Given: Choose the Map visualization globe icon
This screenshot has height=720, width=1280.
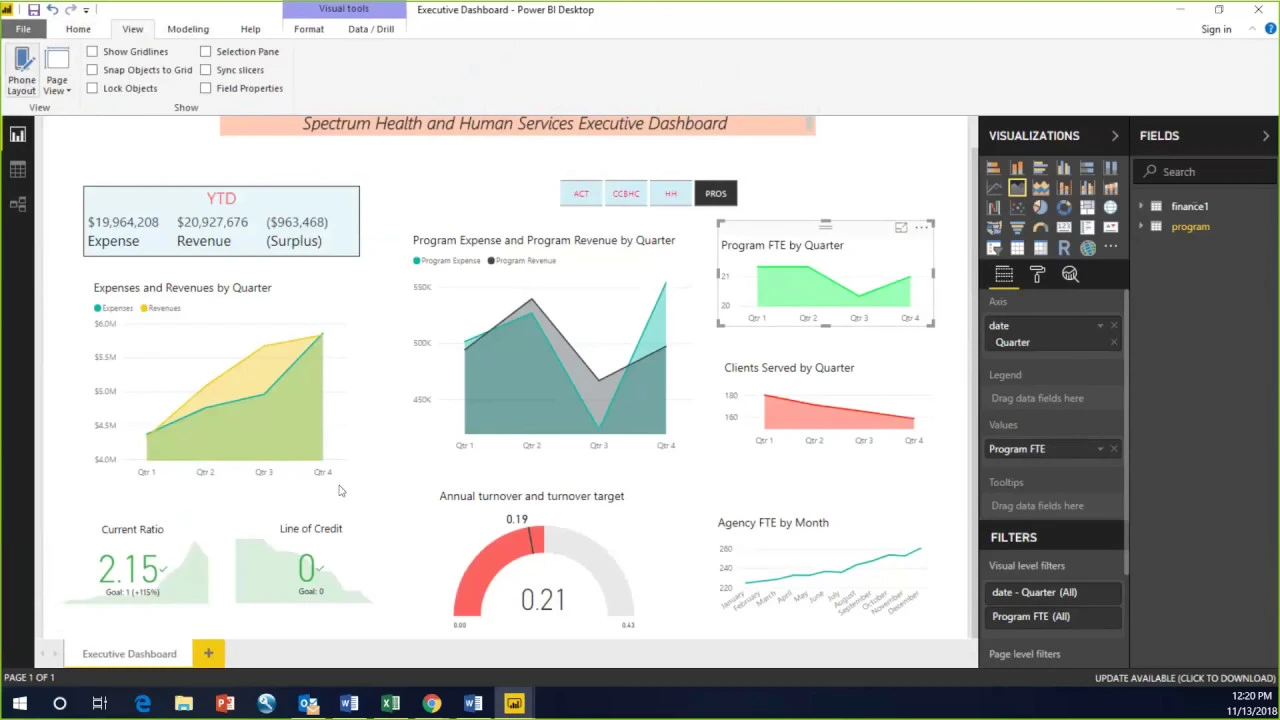Looking at the screenshot, I should (x=1111, y=207).
